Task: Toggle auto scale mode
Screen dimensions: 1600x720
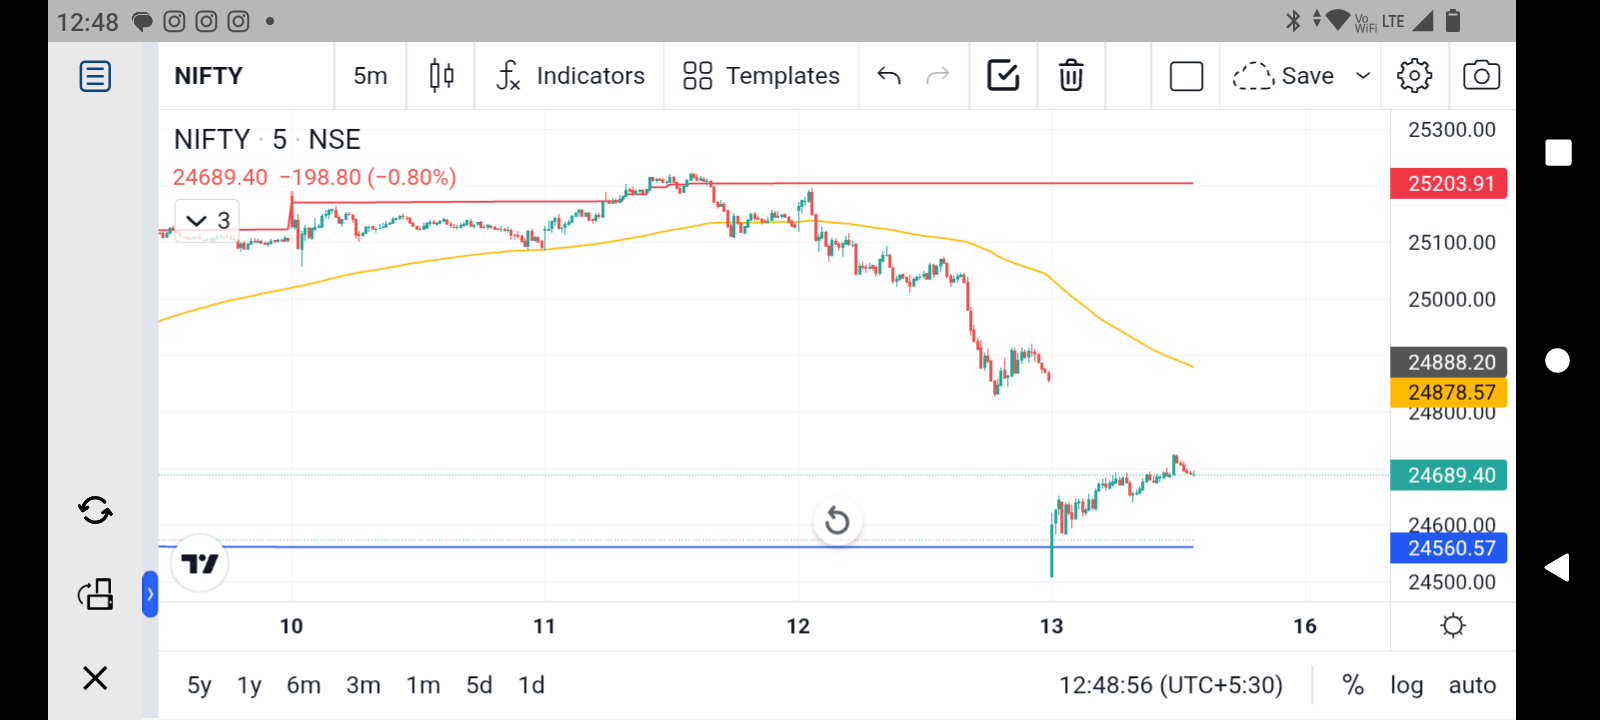Action: tap(1472, 685)
